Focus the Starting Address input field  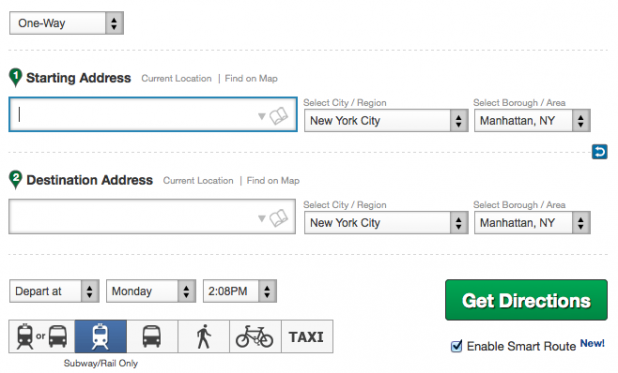(153, 114)
